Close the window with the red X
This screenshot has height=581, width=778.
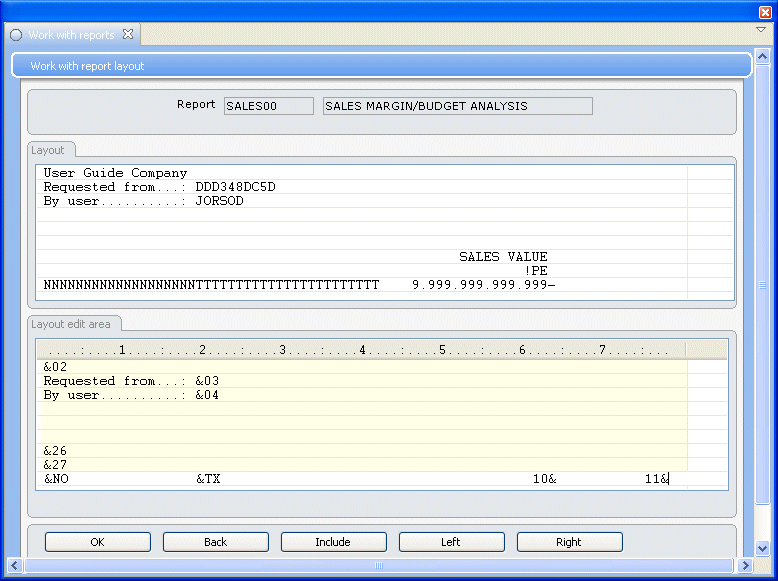pyautogui.click(x=766, y=12)
